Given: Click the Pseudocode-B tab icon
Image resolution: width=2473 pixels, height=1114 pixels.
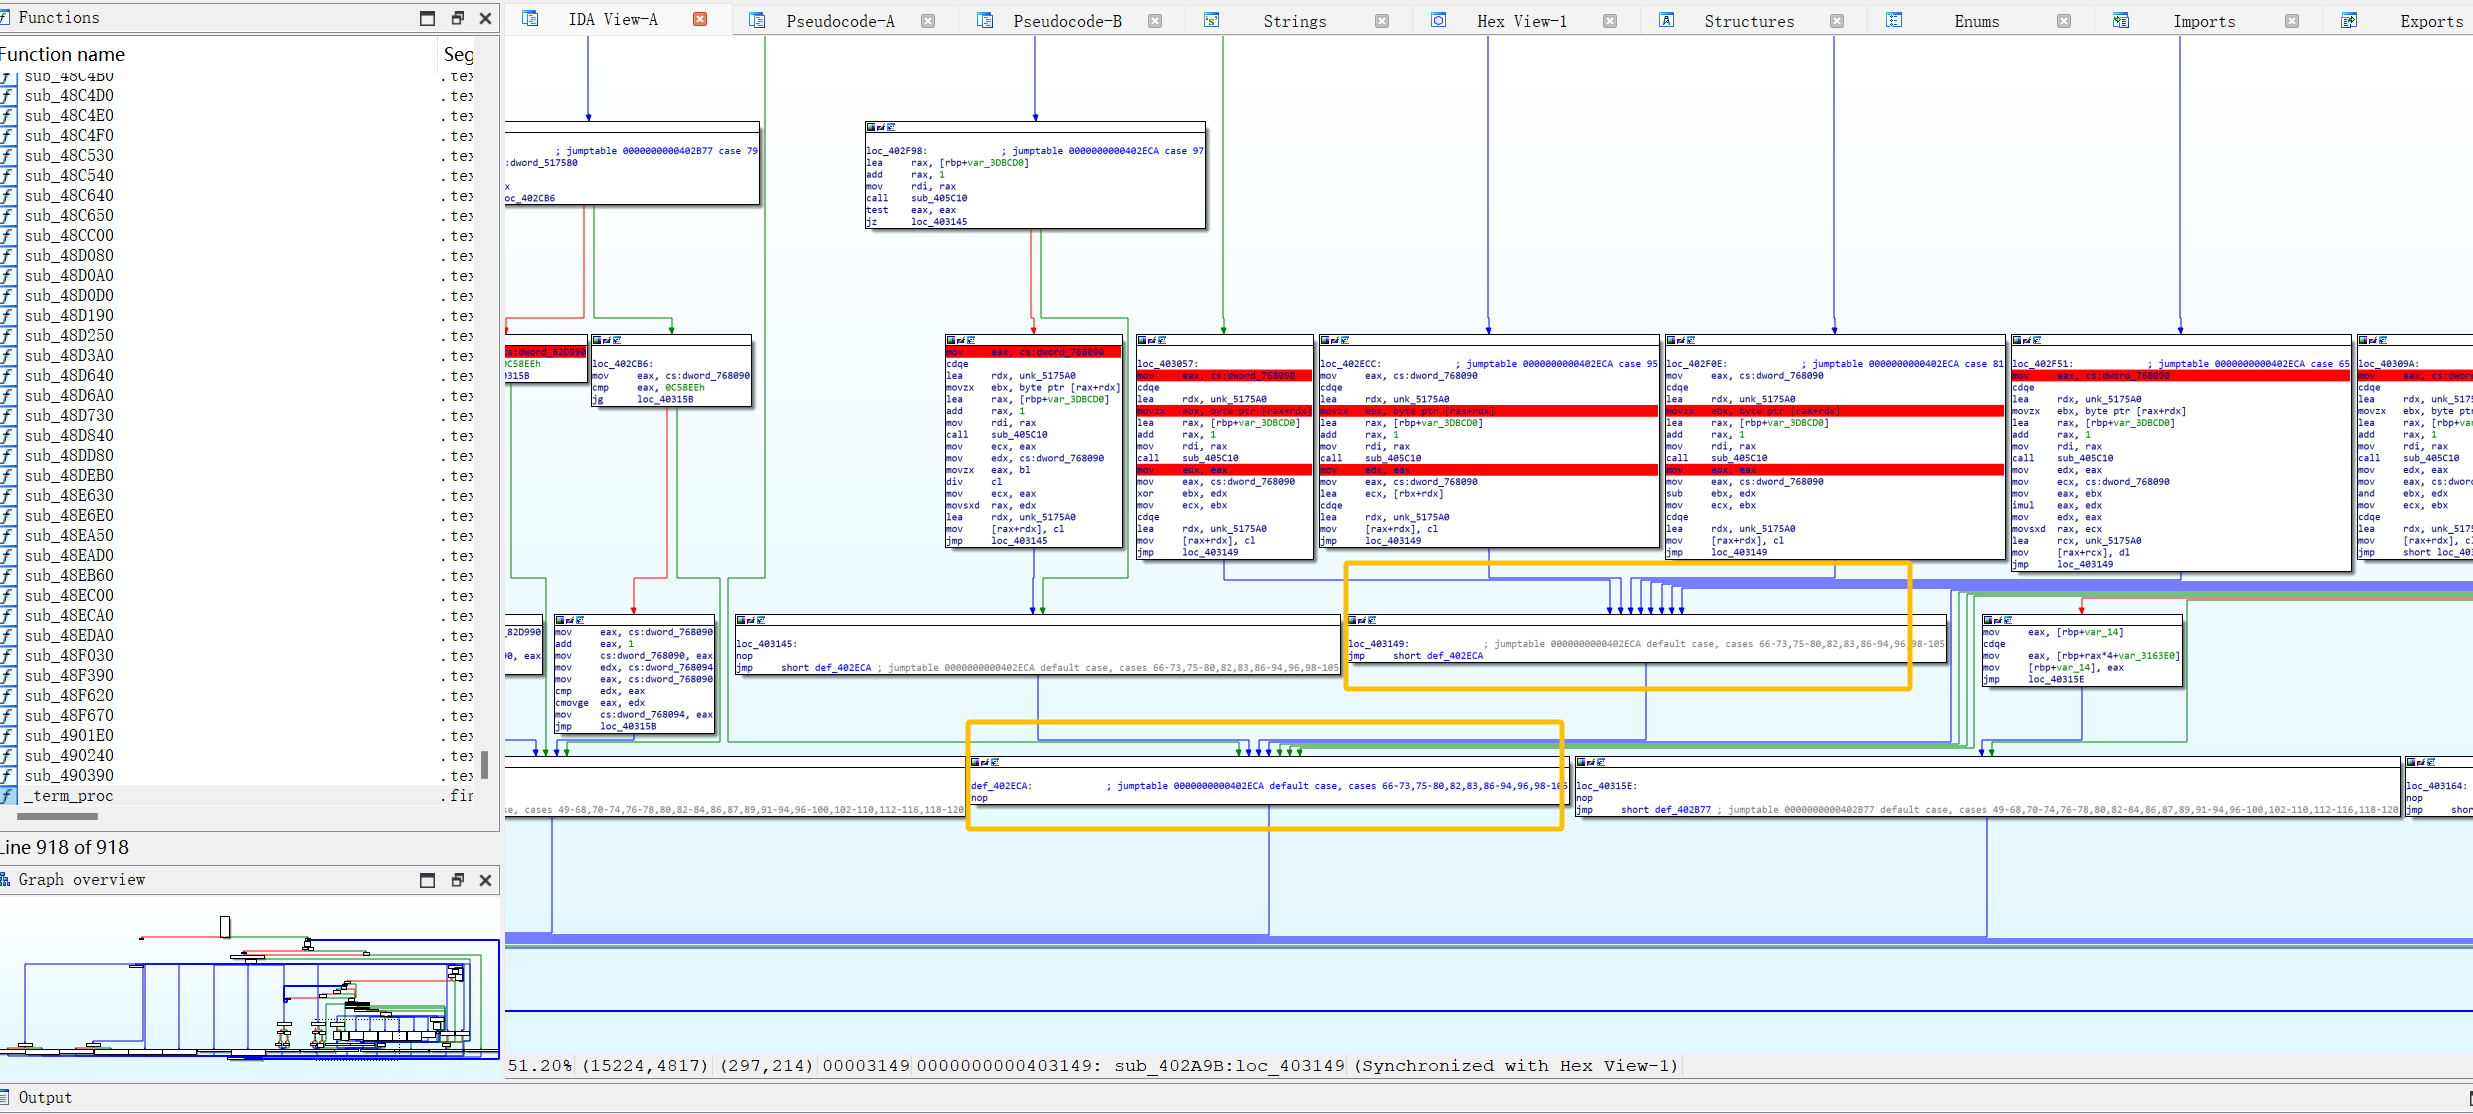Looking at the screenshot, I should (984, 20).
